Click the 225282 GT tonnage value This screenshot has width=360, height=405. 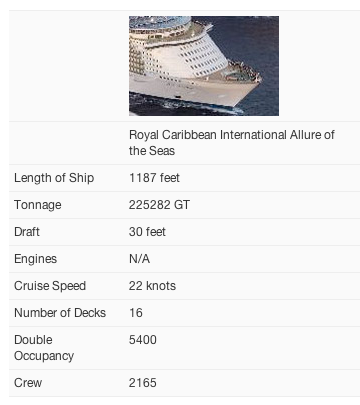pyautogui.click(x=159, y=205)
